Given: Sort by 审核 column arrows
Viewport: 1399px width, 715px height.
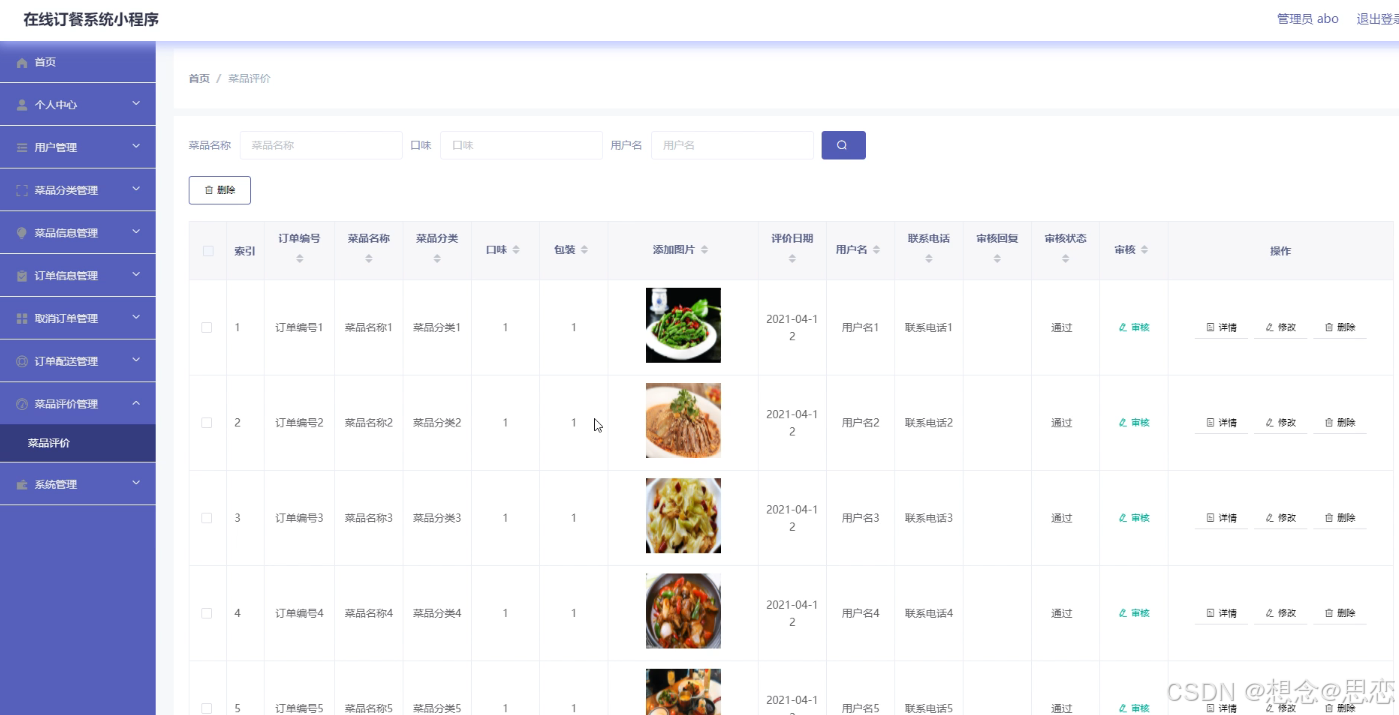Looking at the screenshot, I should click(x=1144, y=250).
